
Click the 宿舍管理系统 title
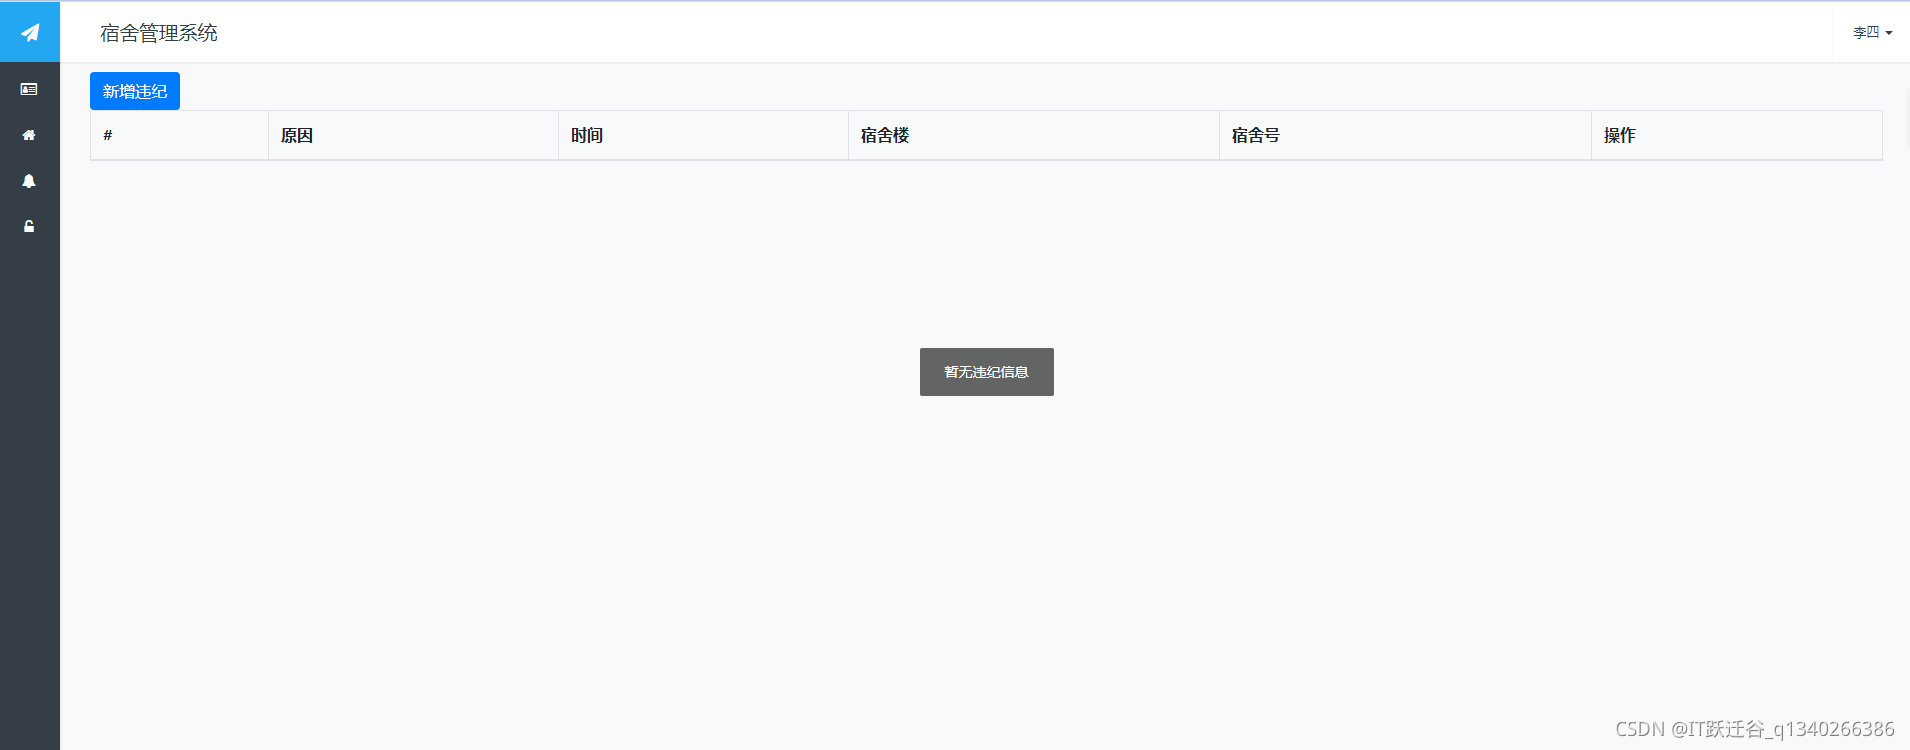pyautogui.click(x=159, y=33)
